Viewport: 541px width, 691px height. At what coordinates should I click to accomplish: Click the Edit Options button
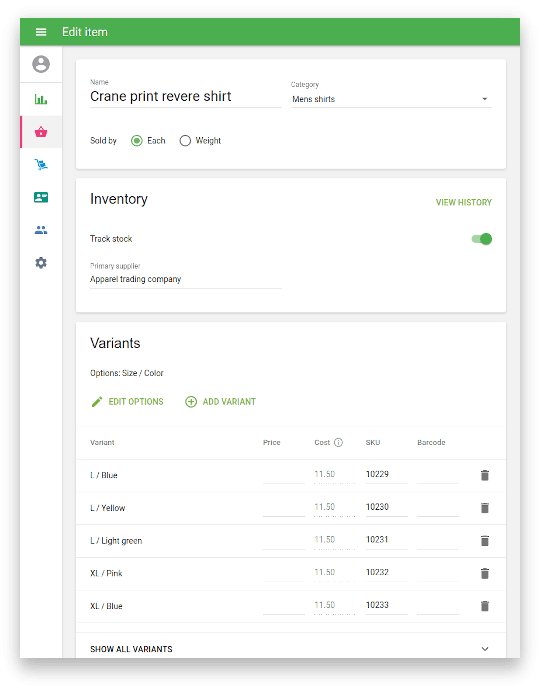[127, 401]
